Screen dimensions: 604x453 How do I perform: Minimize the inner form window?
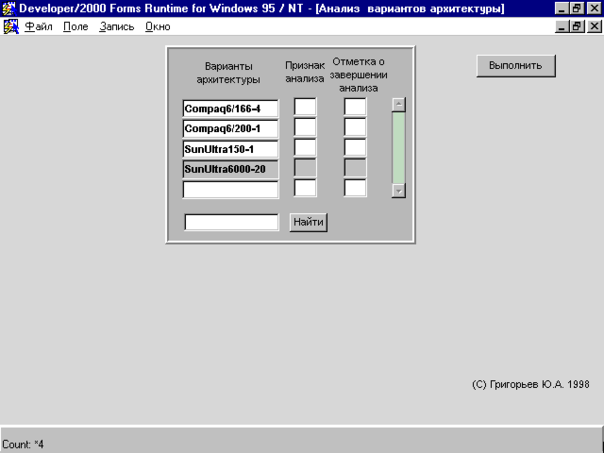point(562,27)
